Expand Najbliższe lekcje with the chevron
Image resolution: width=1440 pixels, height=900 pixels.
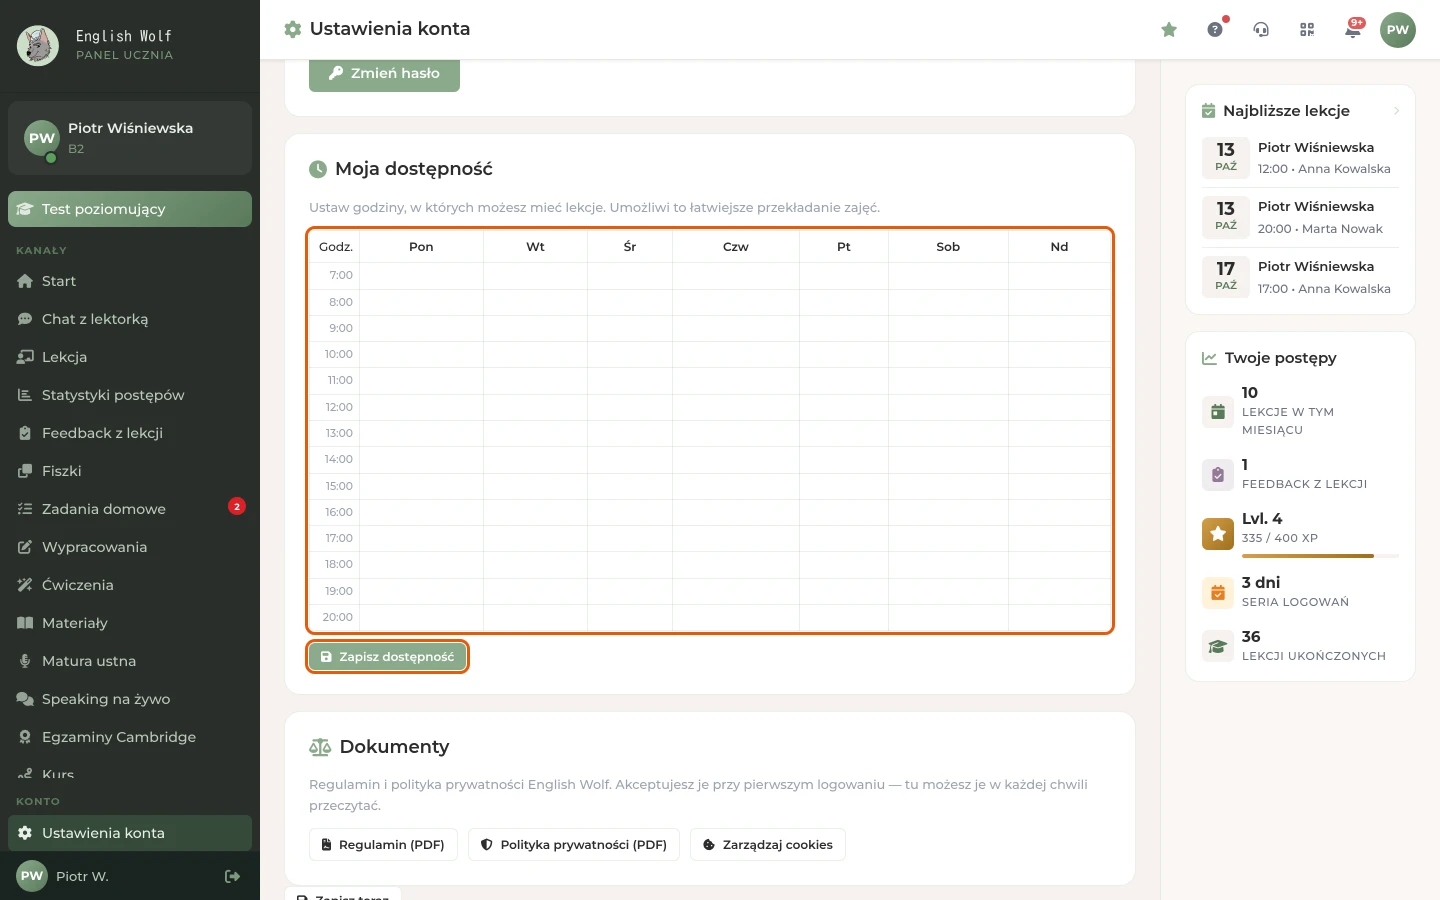pyautogui.click(x=1396, y=111)
